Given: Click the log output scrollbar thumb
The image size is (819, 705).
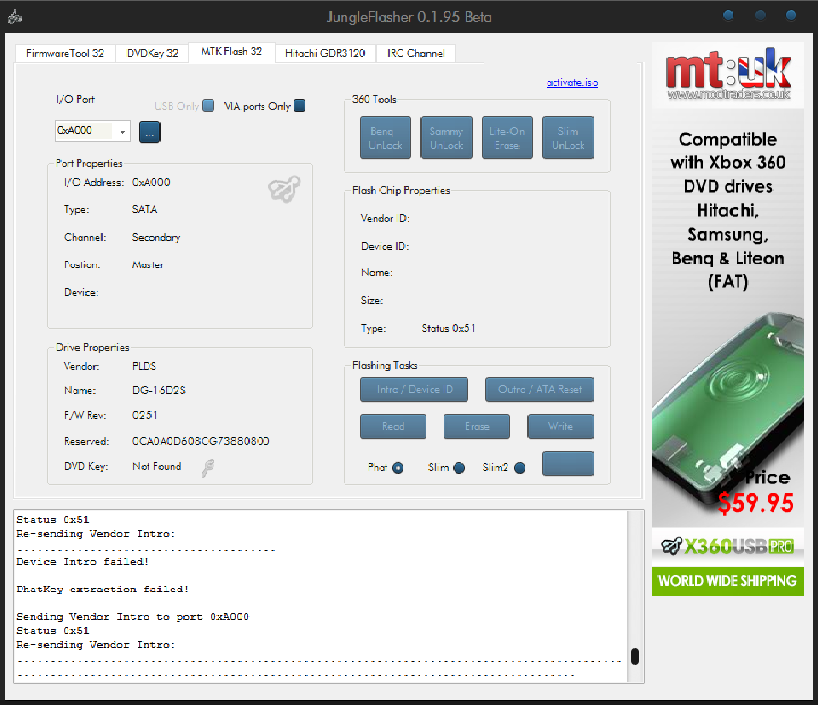Looking at the screenshot, I should (635, 658).
